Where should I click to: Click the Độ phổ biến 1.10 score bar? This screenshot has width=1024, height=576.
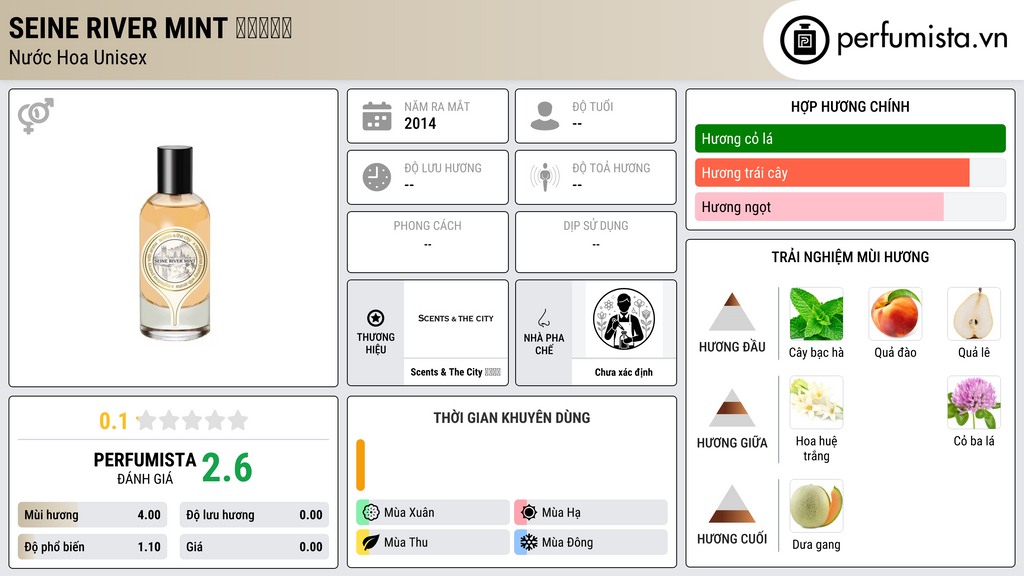click(x=92, y=547)
